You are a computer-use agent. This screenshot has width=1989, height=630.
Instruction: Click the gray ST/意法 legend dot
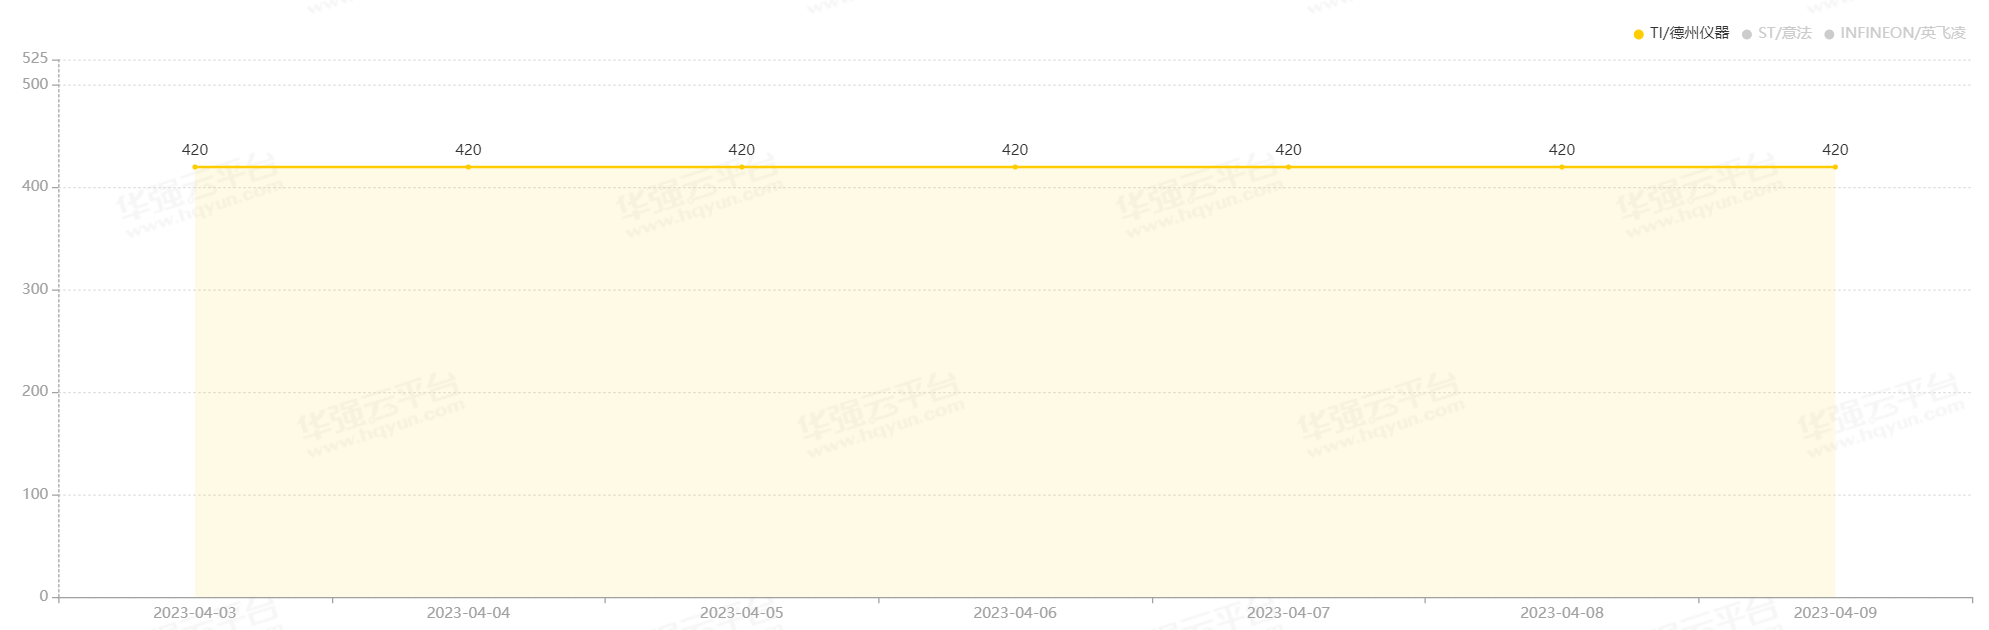[x=1747, y=34]
